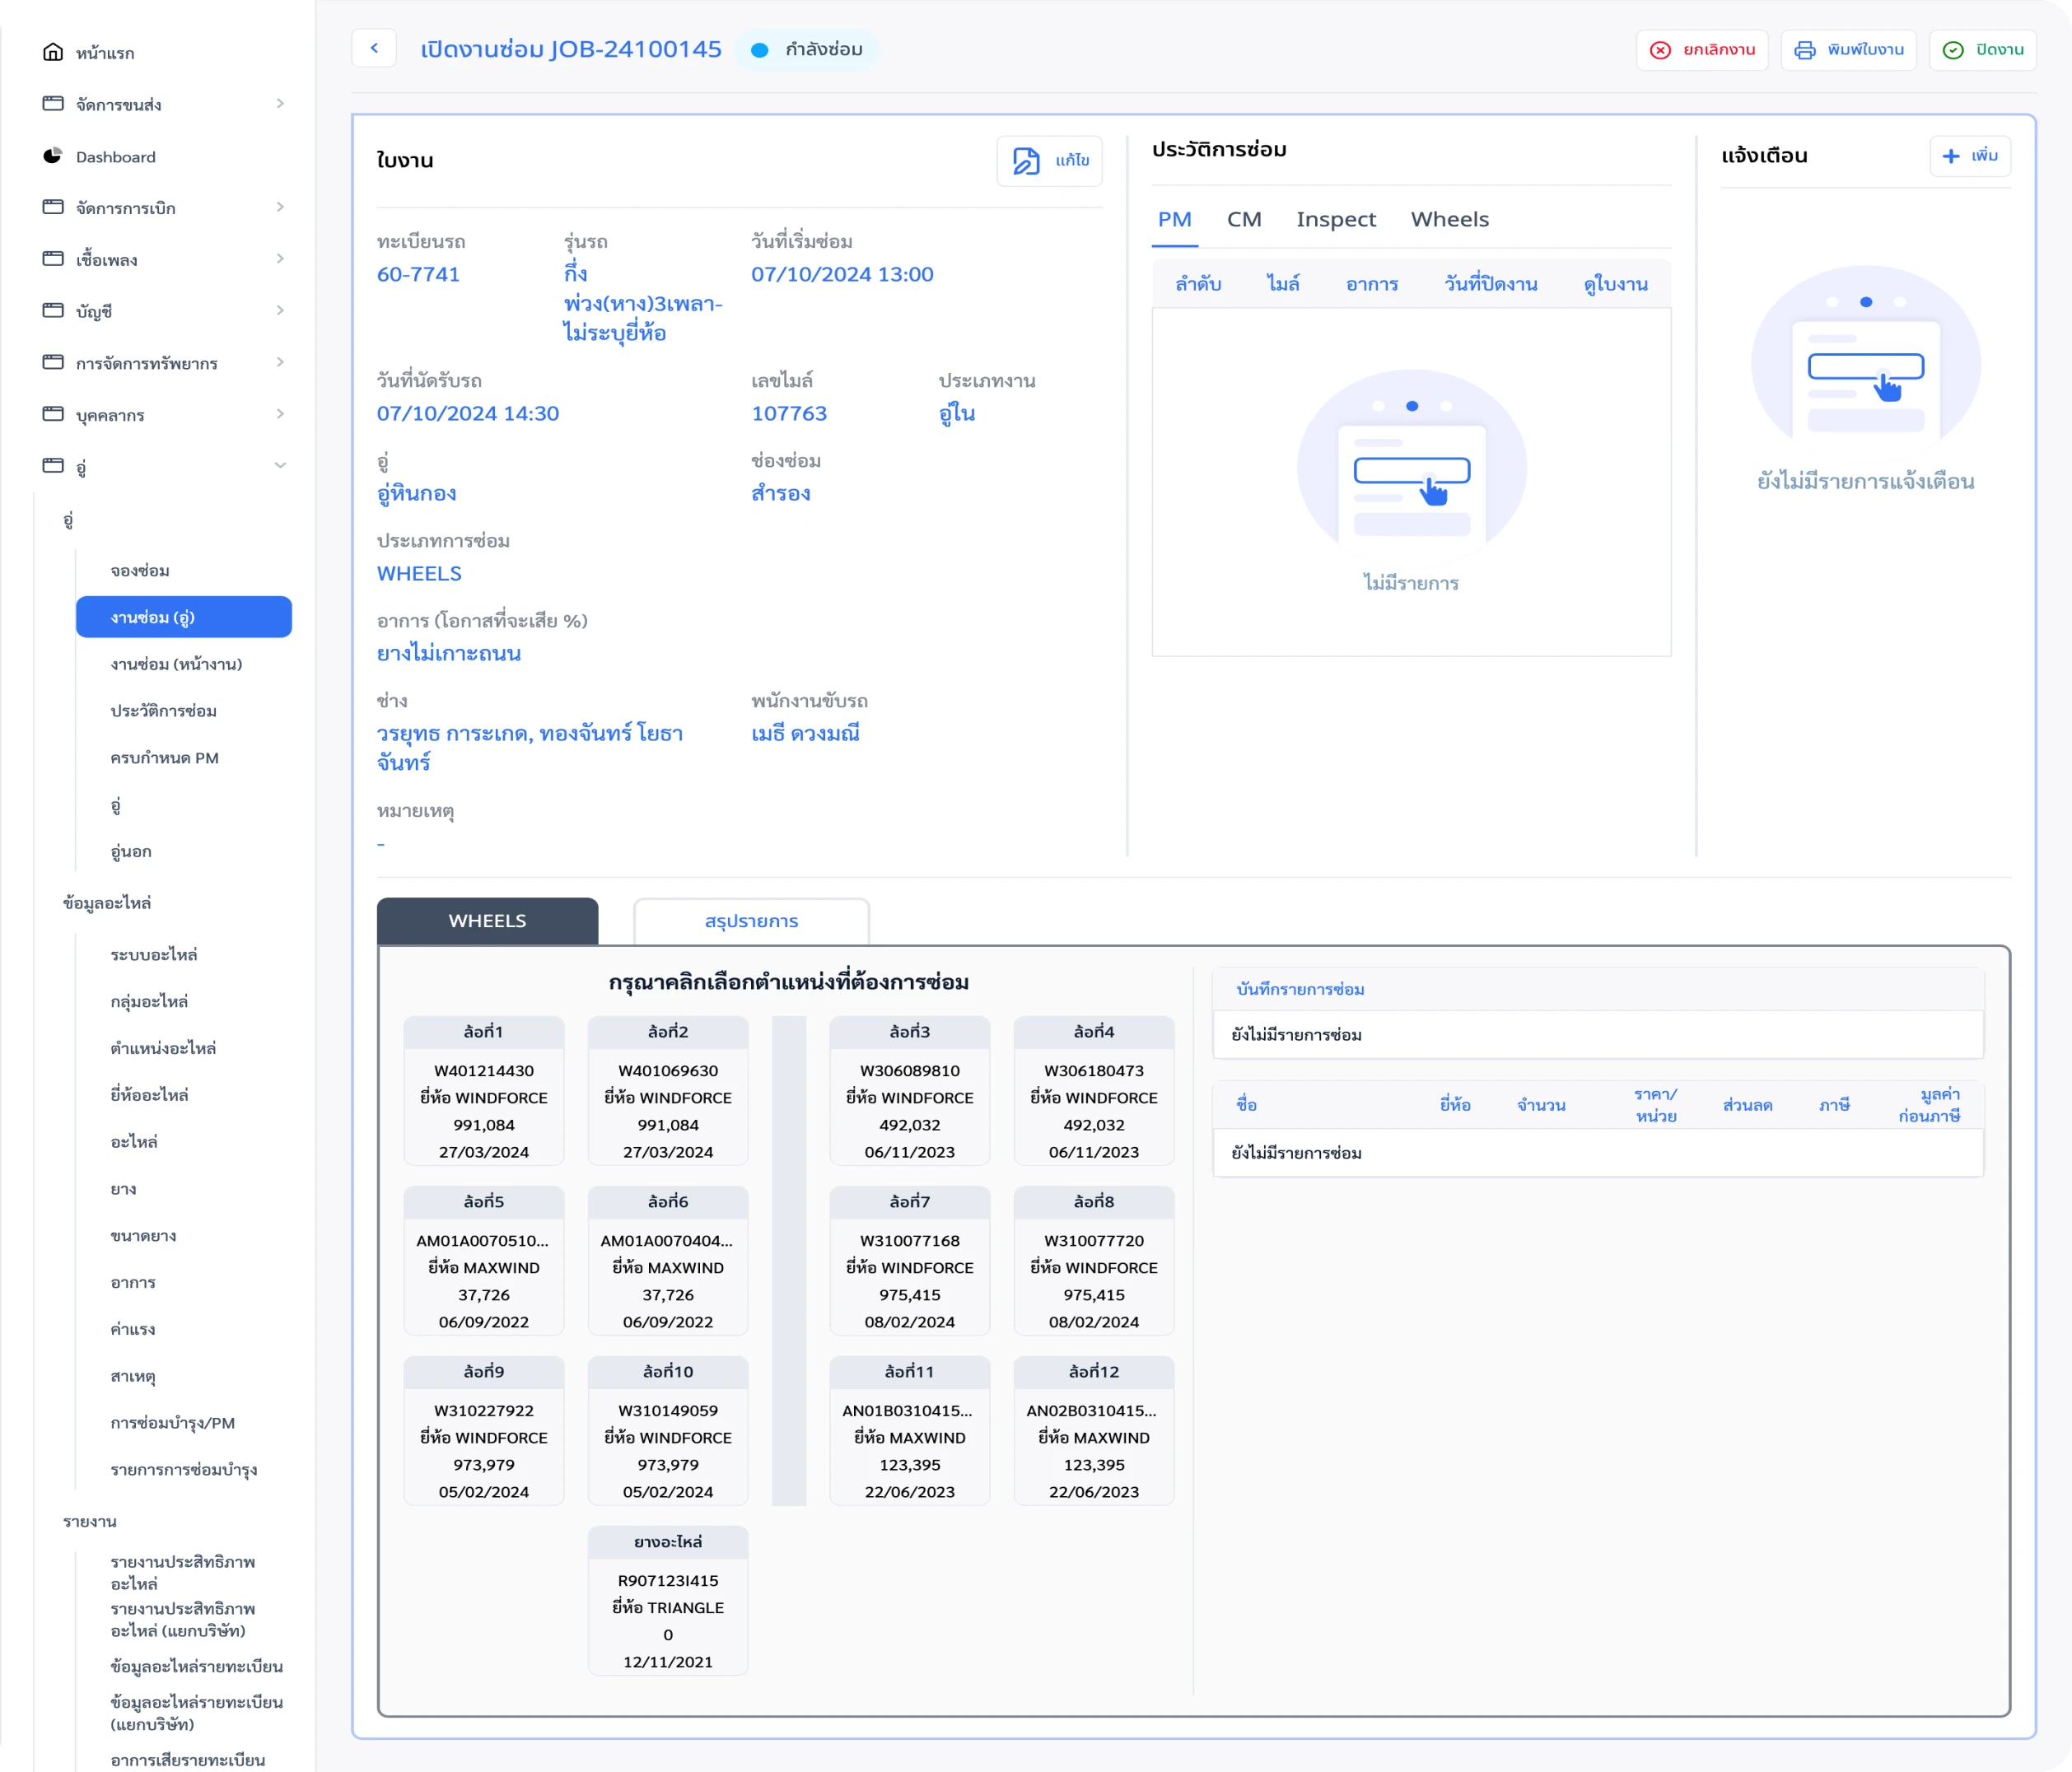Open ระบบอะไหล่ sidebar item
Screen dimensions: 2072x1772
click(x=154, y=954)
